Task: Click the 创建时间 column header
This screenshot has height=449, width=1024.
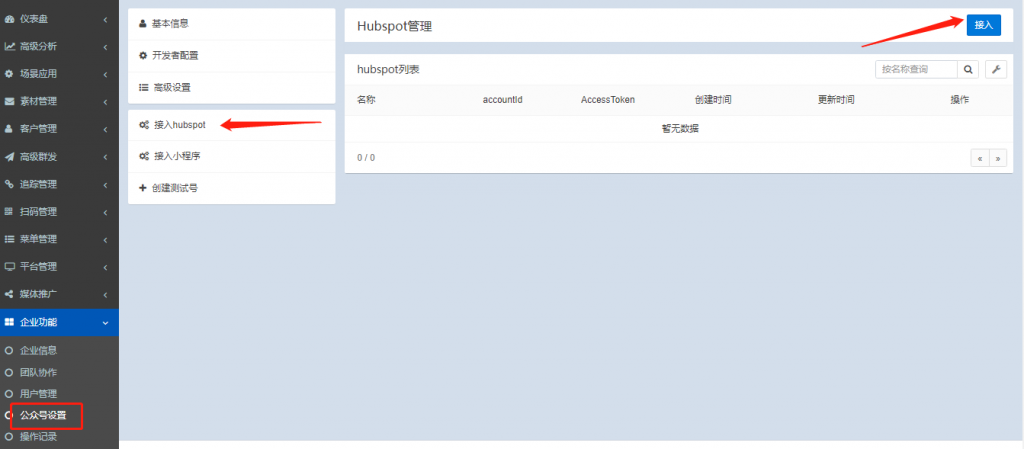Action: [713, 100]
